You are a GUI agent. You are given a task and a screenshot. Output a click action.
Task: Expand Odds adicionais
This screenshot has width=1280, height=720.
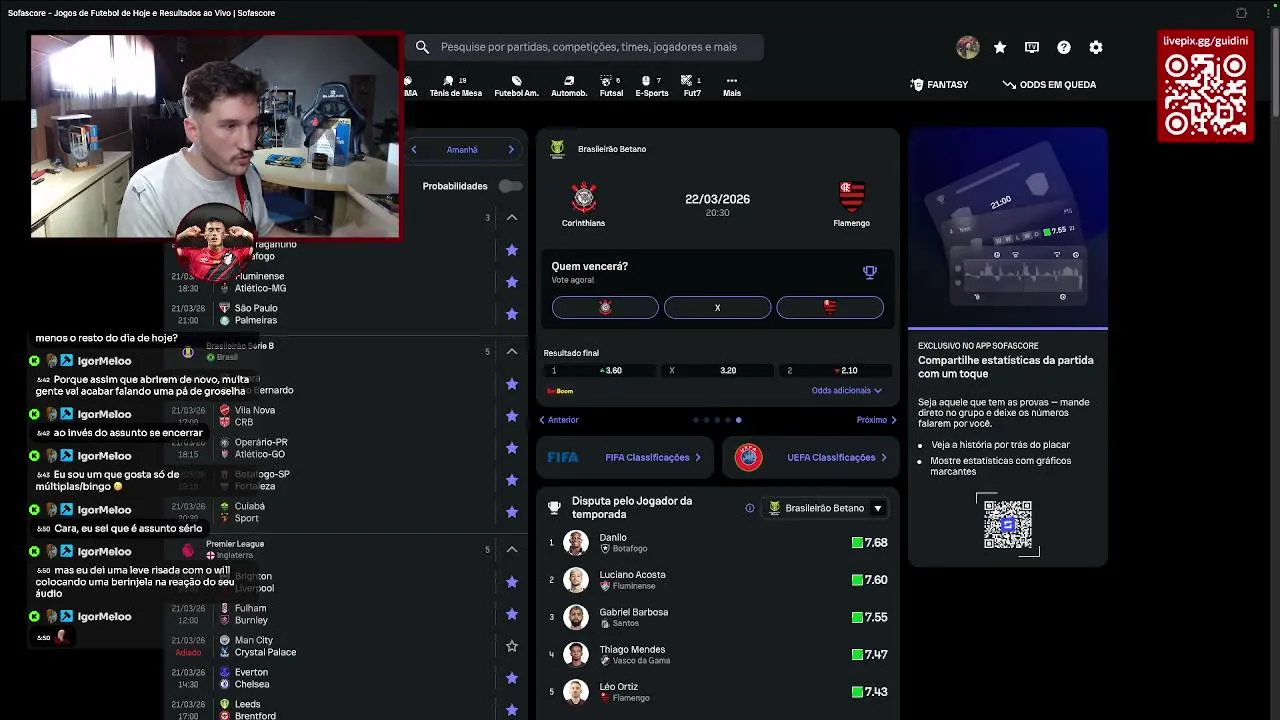[847, 391]
